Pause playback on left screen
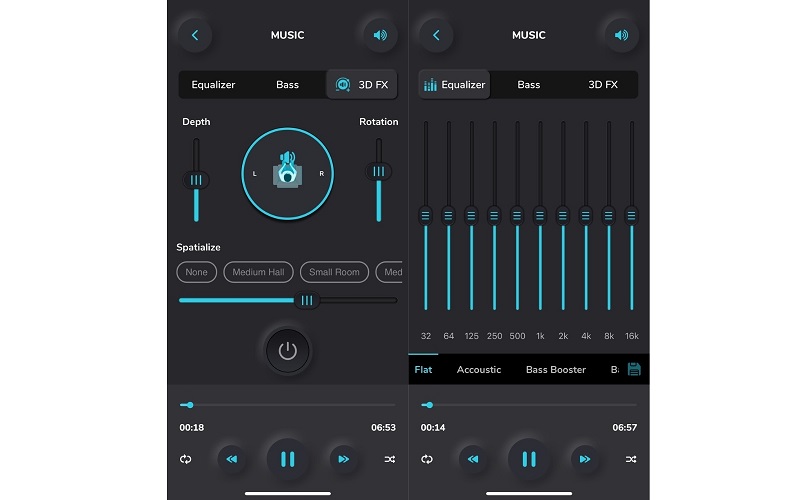This screenshot has width=800, height=500. 287,459
